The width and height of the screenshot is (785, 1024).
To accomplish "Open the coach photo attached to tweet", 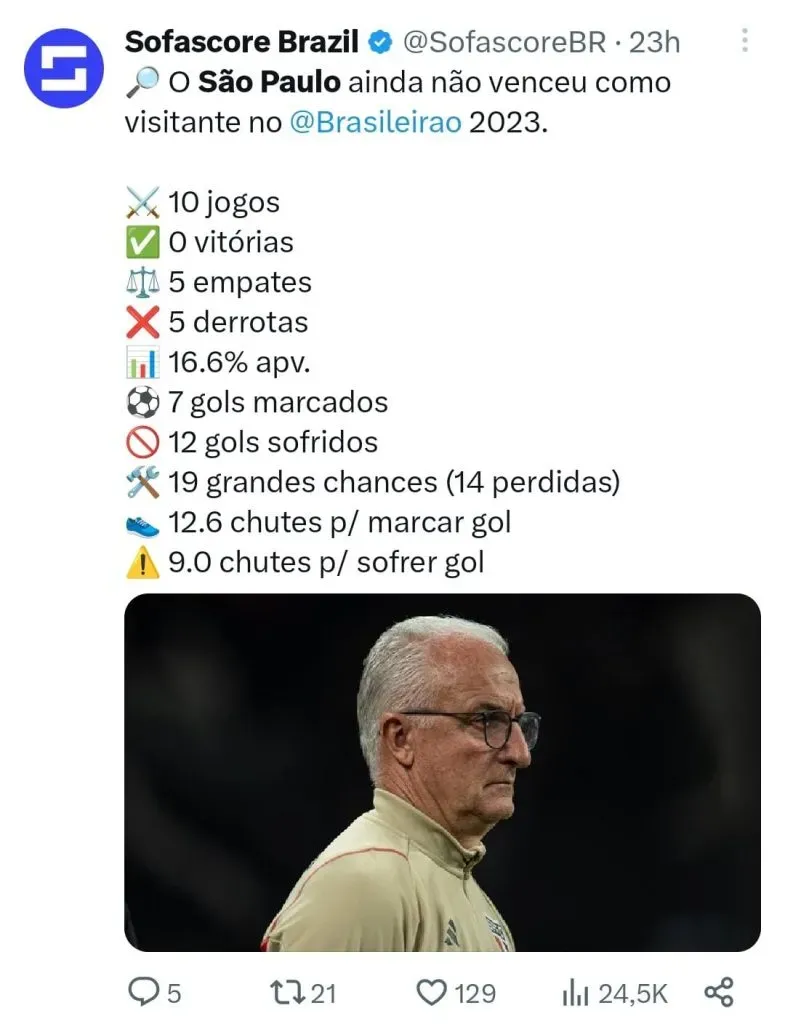I will pos(442,772).
